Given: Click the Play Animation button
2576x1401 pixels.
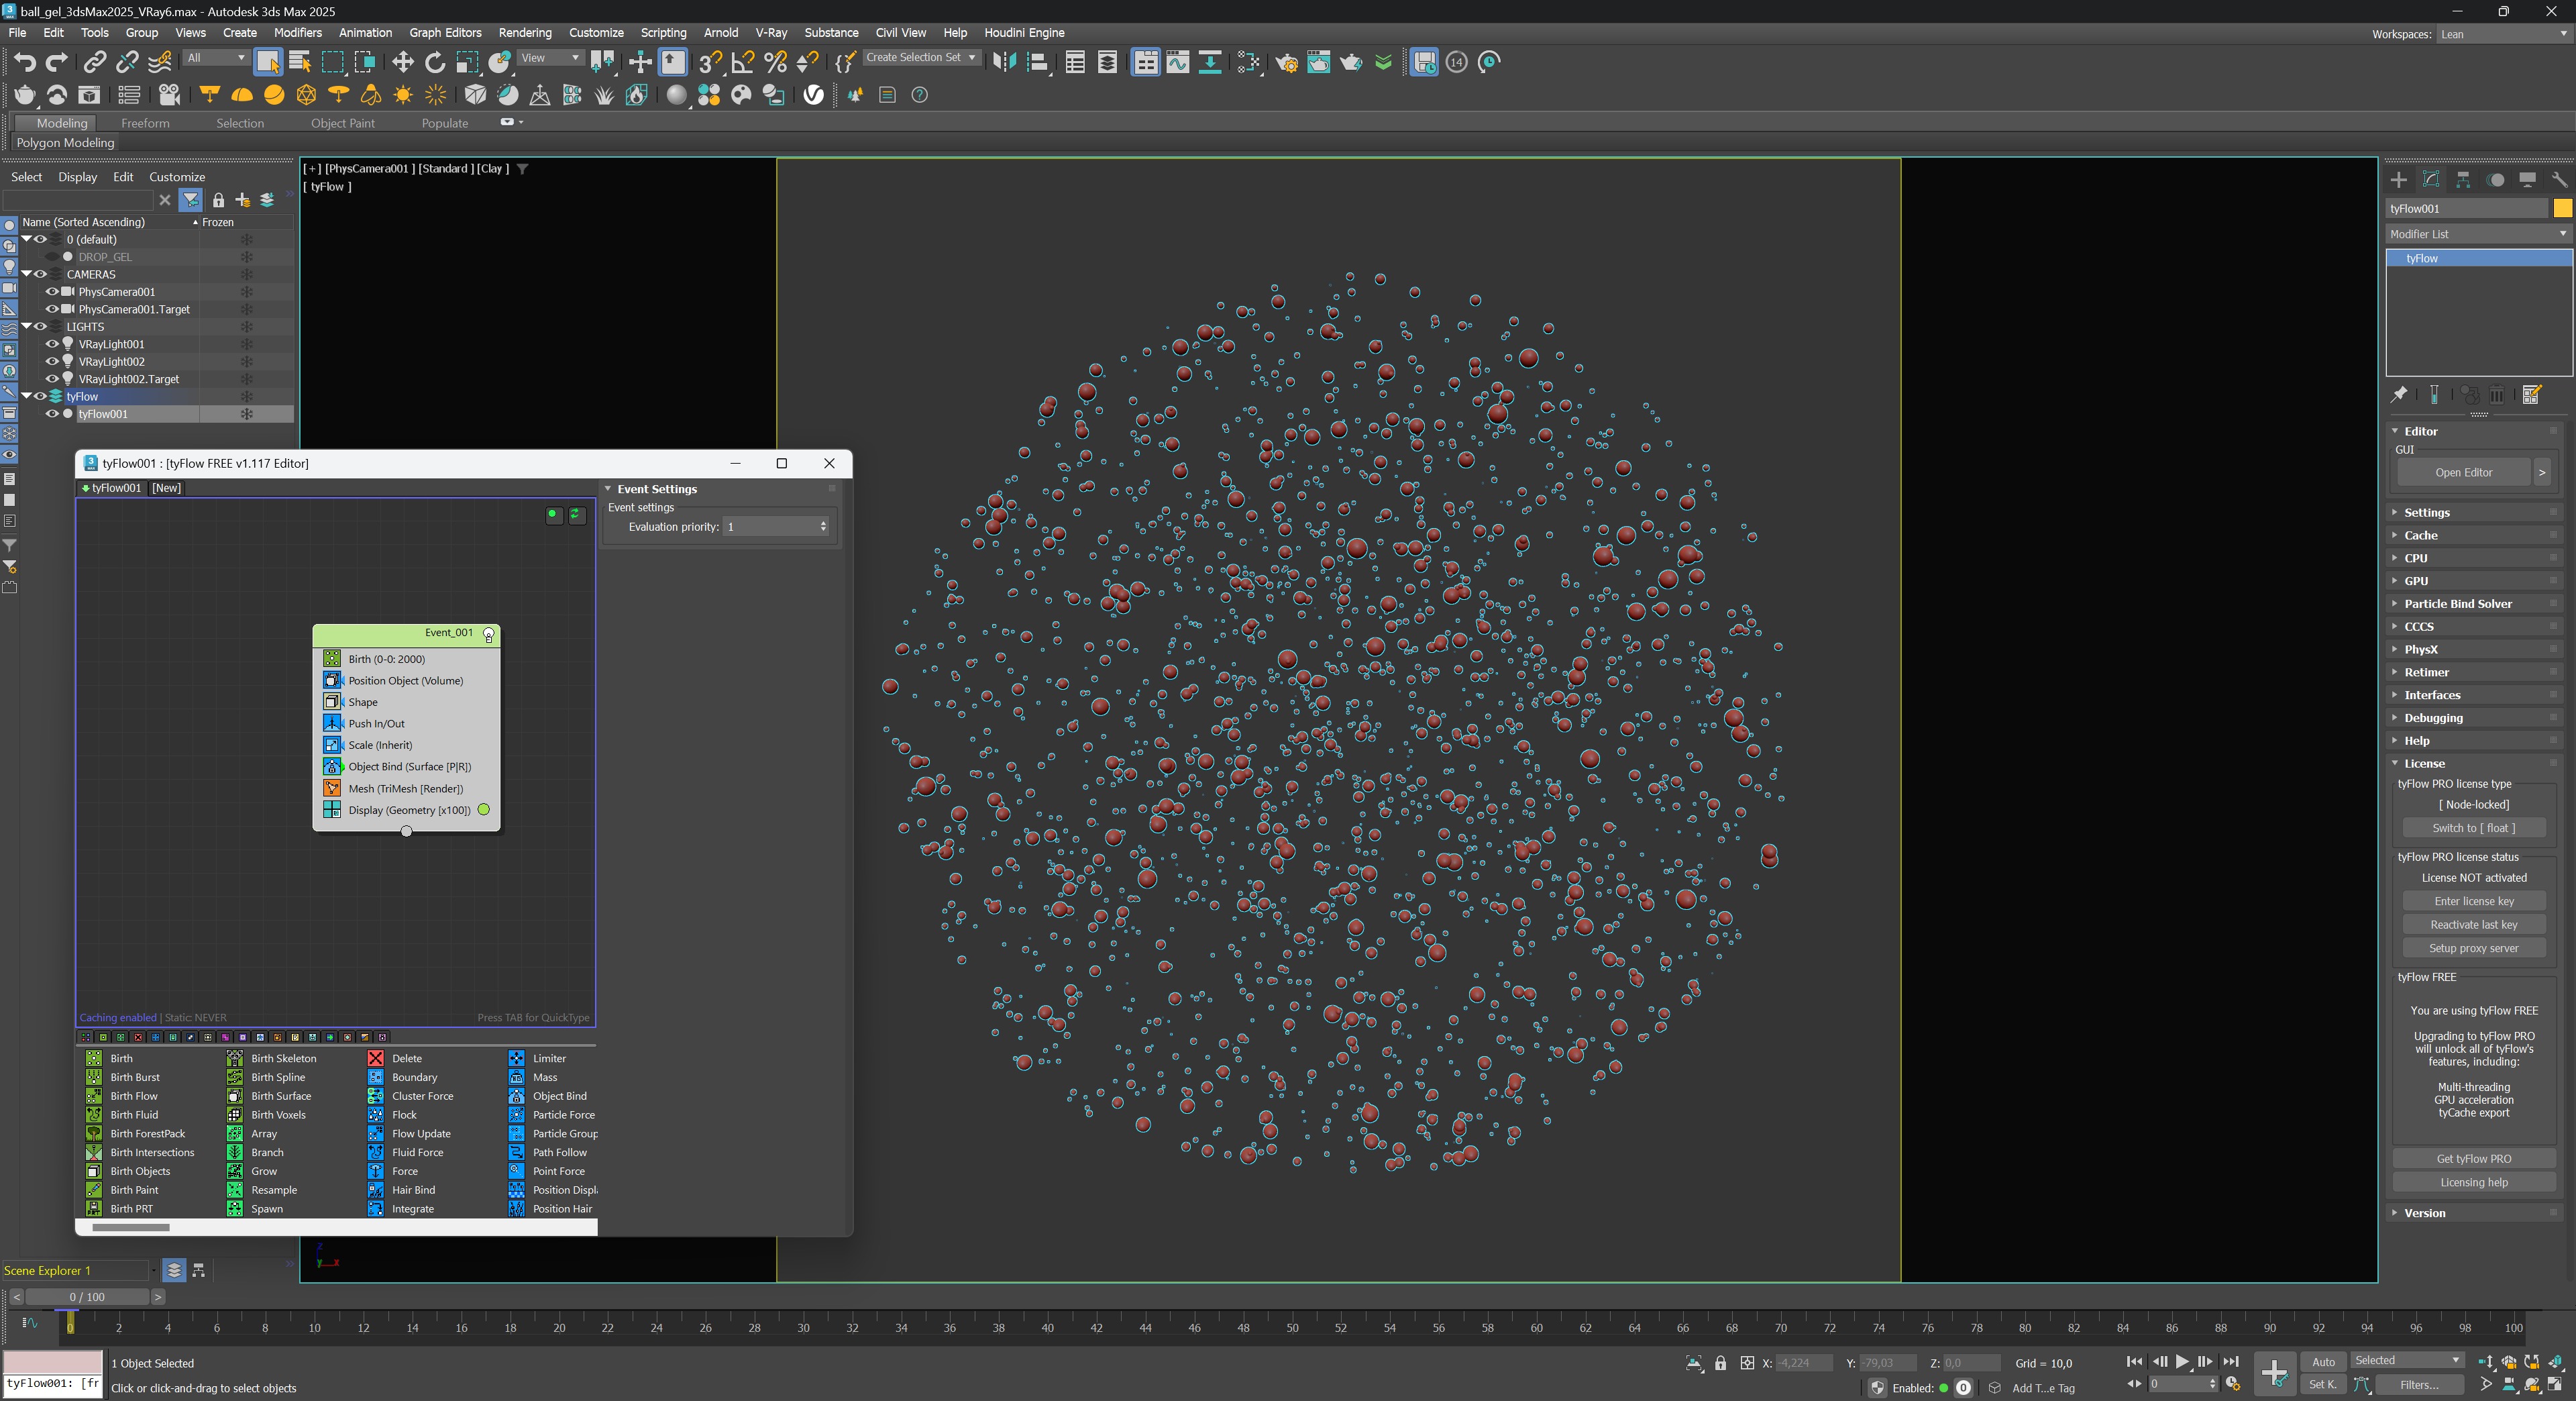Looking at the screenshot, I should [2182, 1362].
